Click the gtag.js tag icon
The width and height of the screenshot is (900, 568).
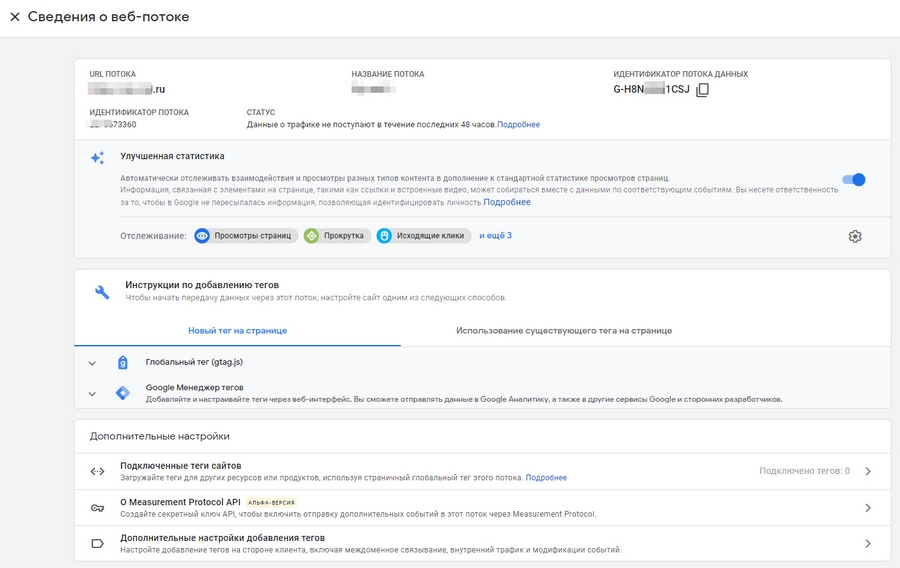(x=122, y=363)
